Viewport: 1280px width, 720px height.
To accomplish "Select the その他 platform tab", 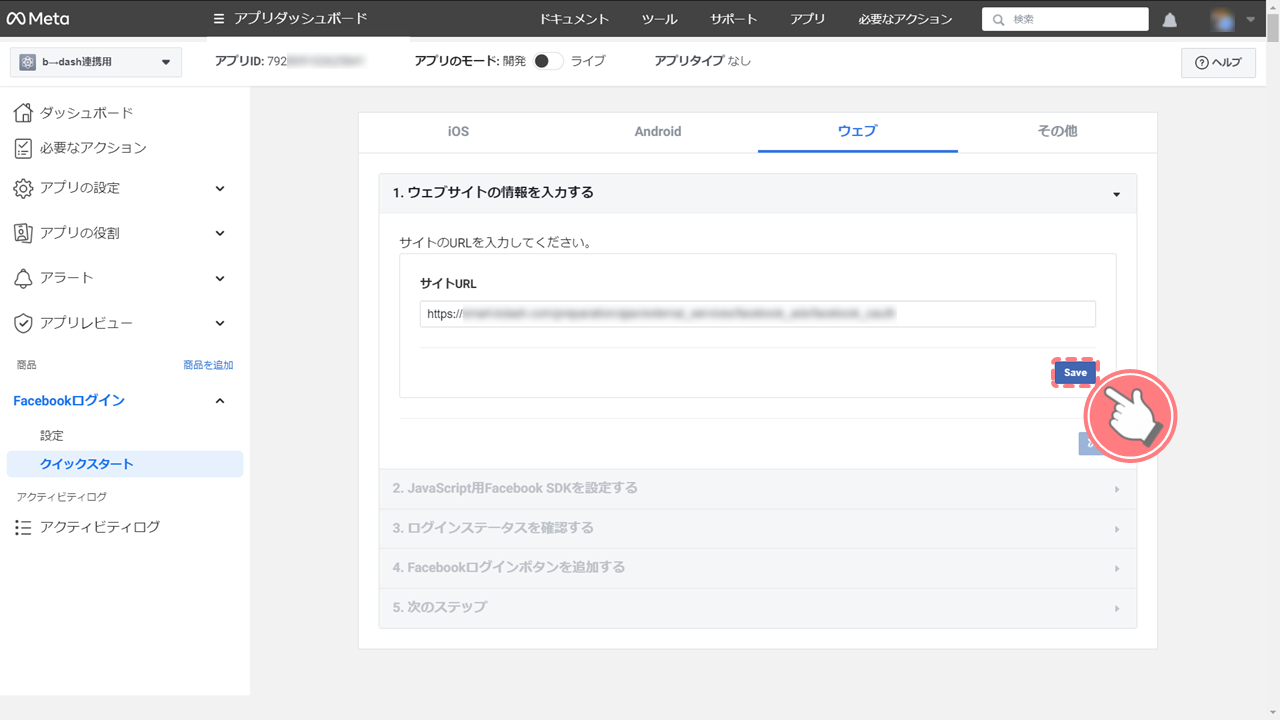I will pyautogui.click(x=1057, y=131).
